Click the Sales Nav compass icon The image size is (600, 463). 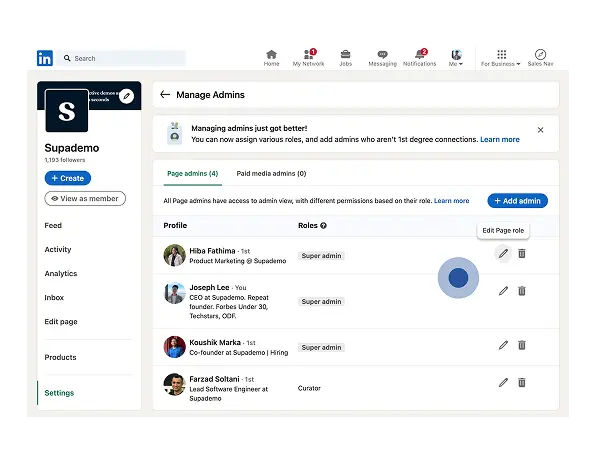point(540,54)
